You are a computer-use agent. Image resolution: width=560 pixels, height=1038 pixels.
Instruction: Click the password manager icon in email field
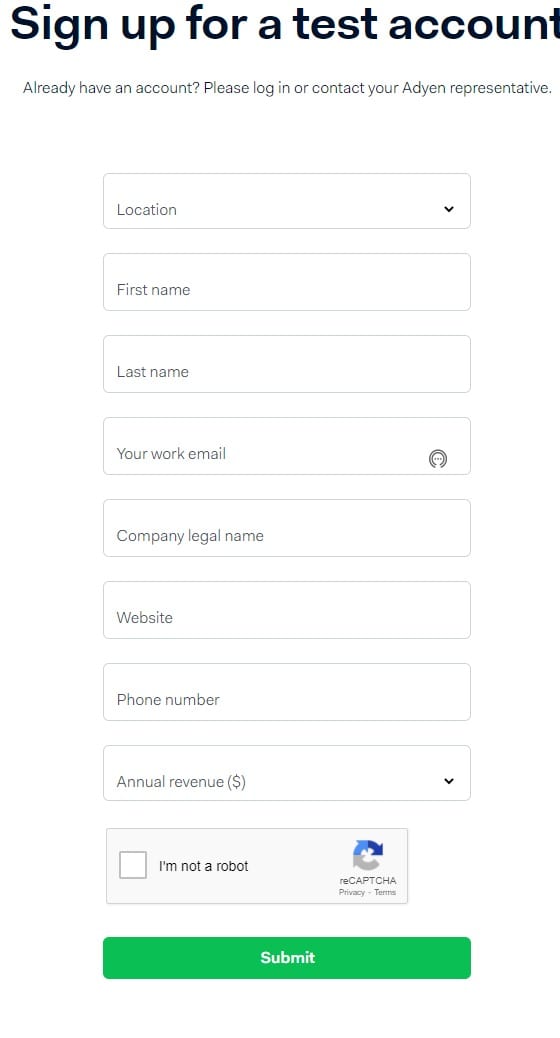(x=438, y=458)
